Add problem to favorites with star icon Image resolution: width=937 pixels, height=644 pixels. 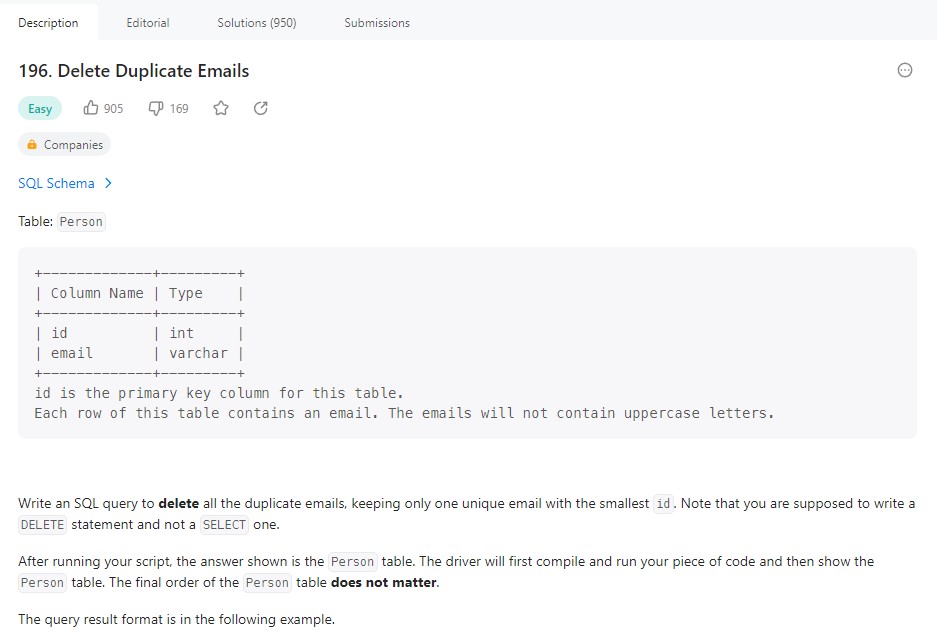pos(221,108)
